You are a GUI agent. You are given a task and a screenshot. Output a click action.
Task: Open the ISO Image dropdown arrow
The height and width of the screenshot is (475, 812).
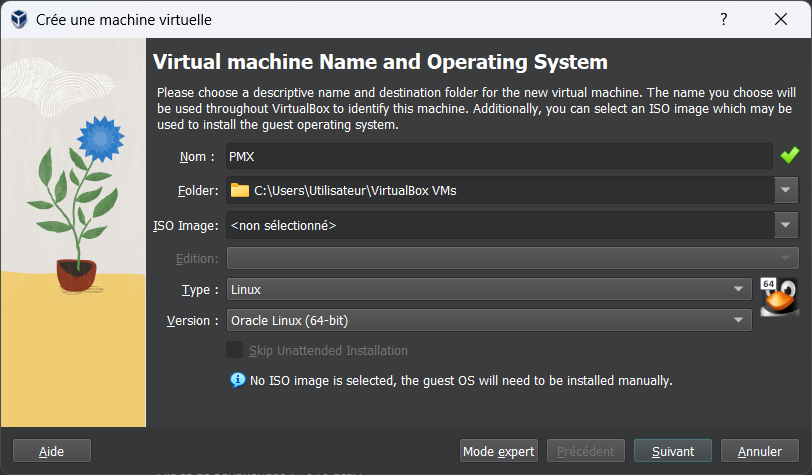pos(786,225)
